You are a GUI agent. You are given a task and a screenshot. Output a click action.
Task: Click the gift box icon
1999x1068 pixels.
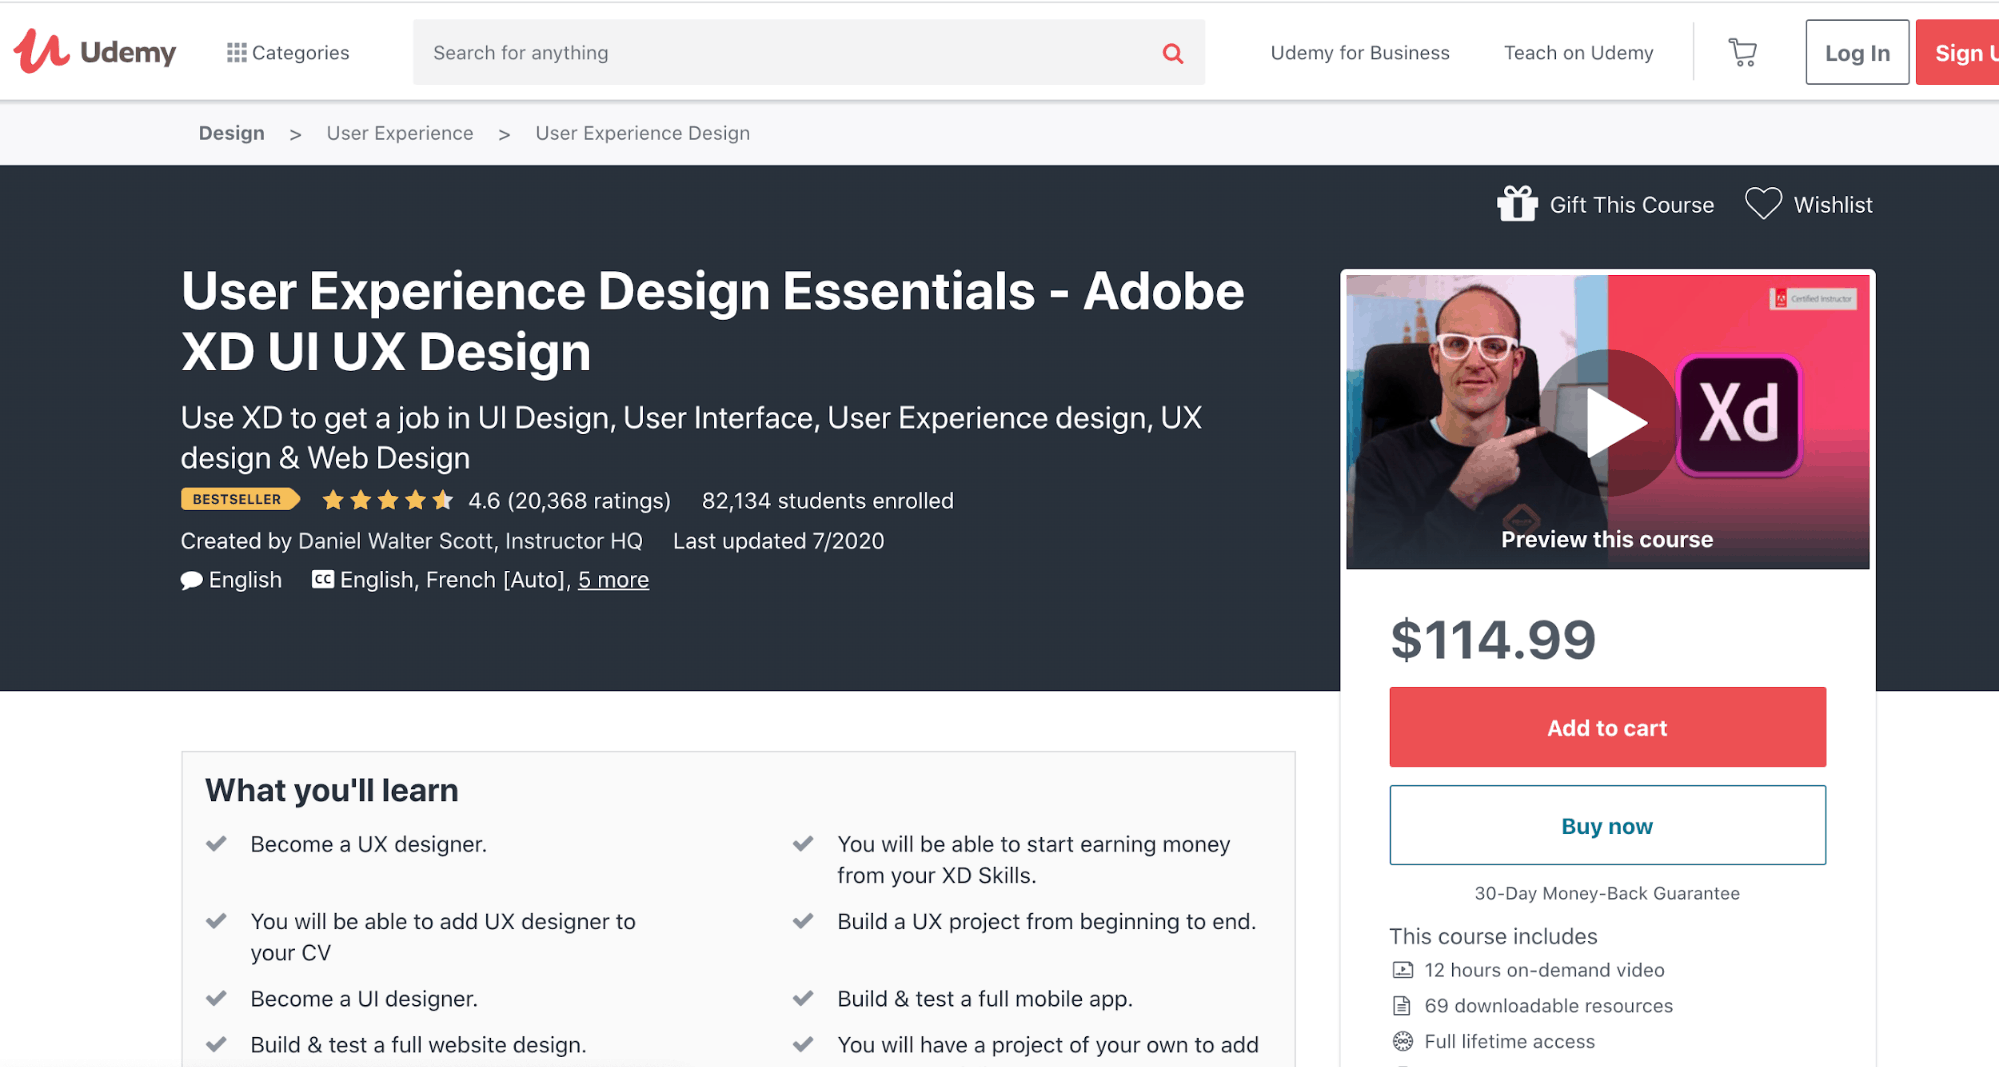(1517, 204)
